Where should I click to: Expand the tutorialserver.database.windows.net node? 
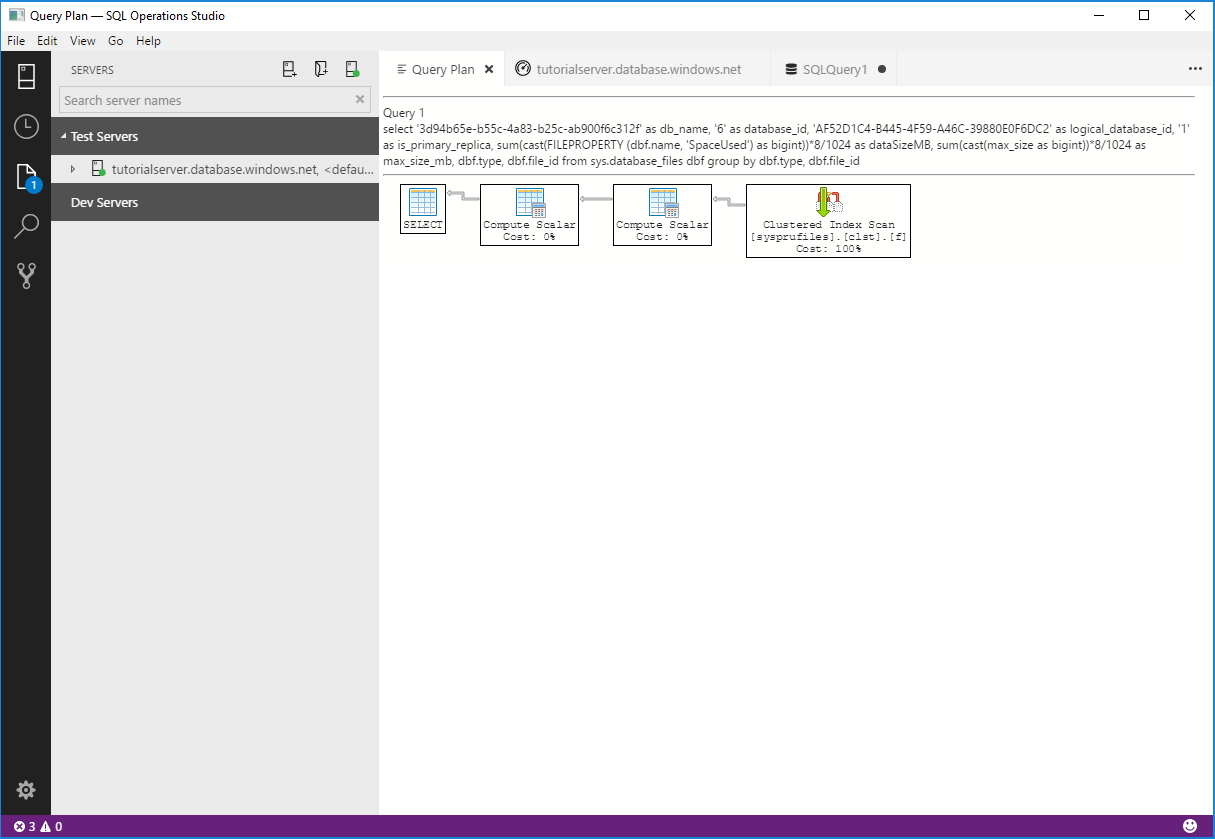coord(72,169)
